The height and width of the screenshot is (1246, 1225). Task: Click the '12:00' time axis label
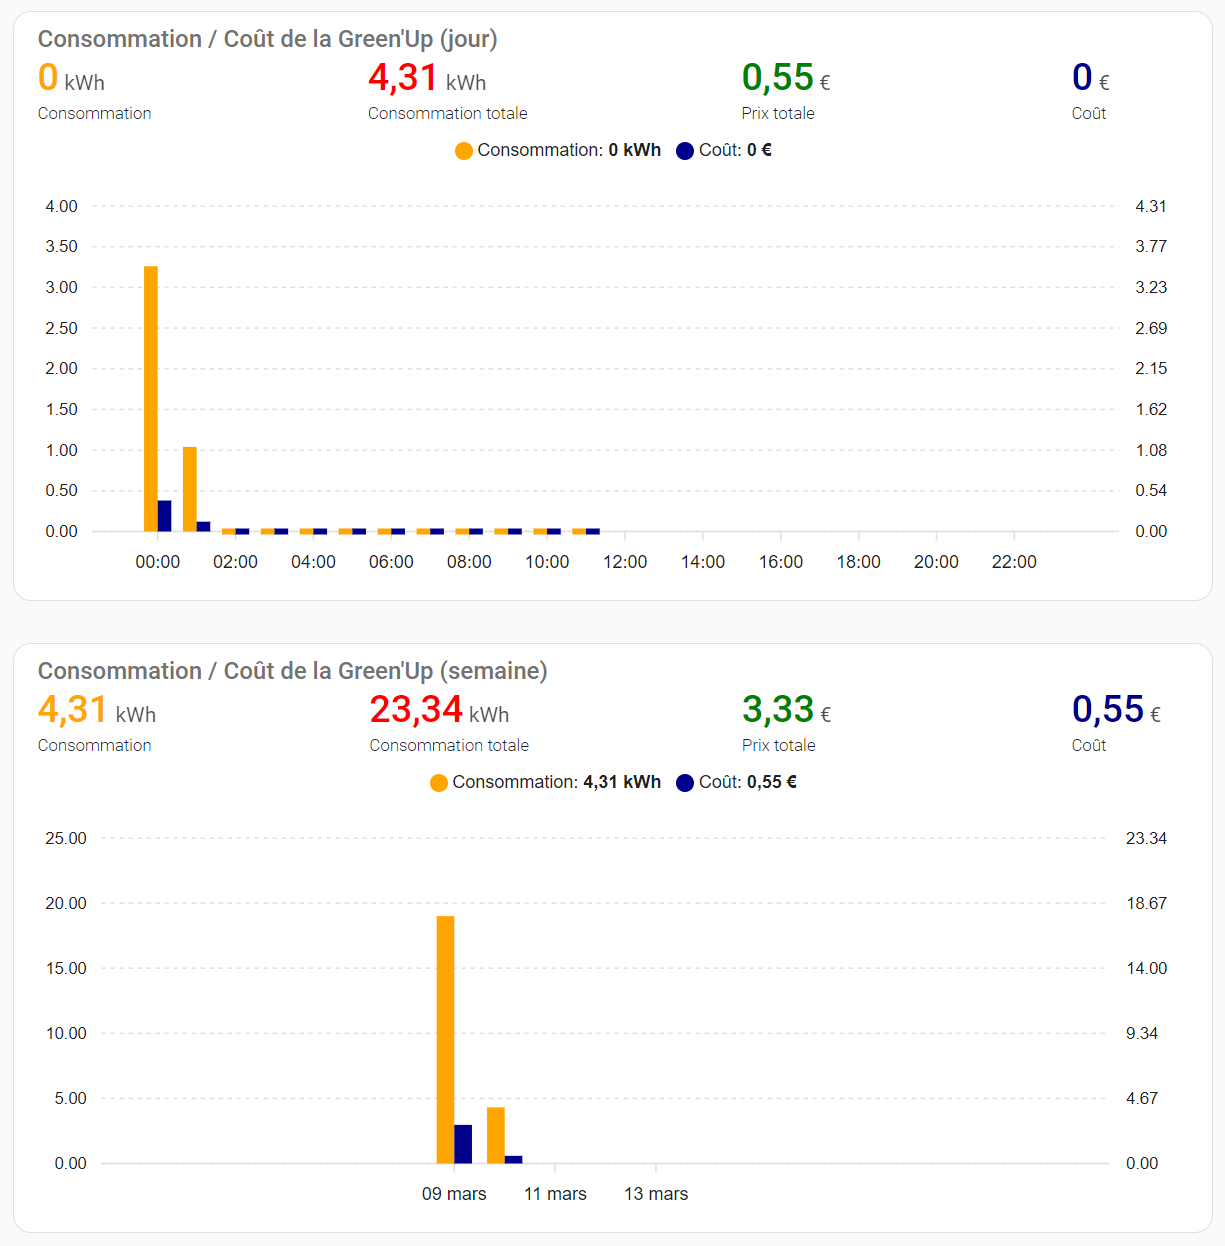point(625,562)
